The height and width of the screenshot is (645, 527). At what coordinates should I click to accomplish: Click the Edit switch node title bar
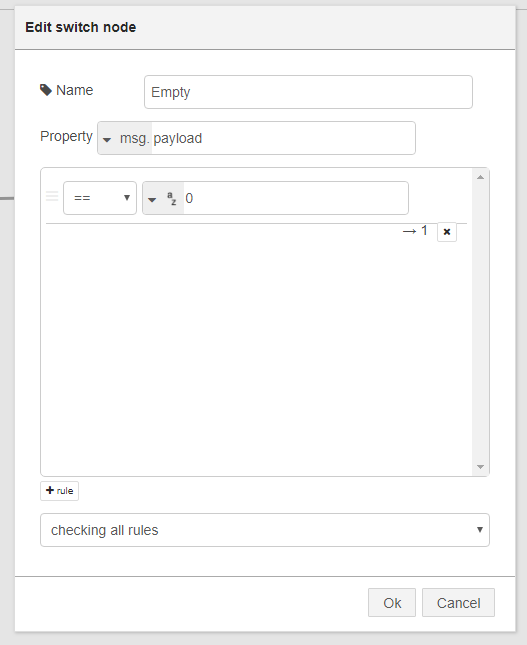(x=265, y=28)
